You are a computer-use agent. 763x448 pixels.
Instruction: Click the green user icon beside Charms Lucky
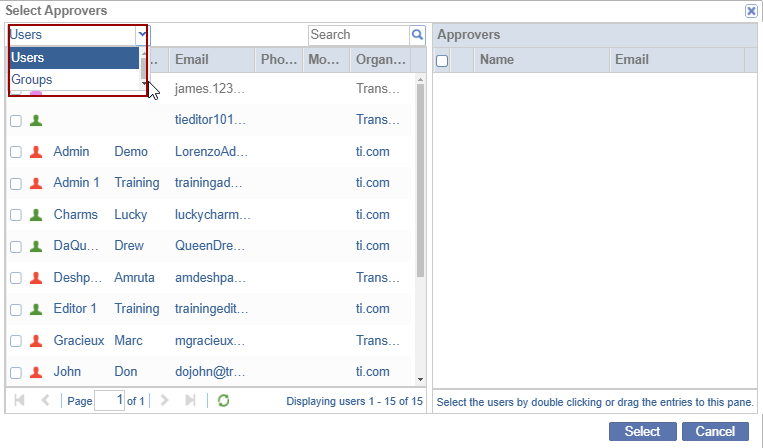pyautogui.click(x=36, y=215)
